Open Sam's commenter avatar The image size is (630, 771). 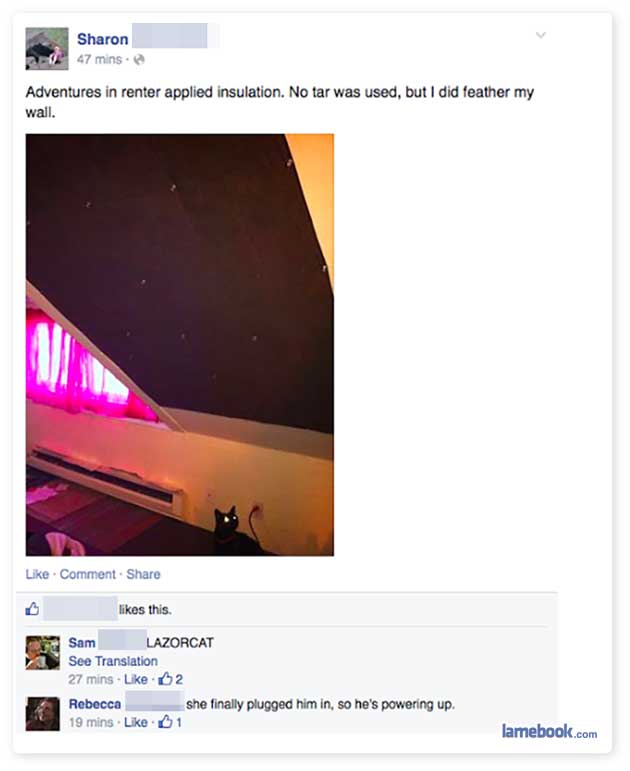[x=43, y=652]
